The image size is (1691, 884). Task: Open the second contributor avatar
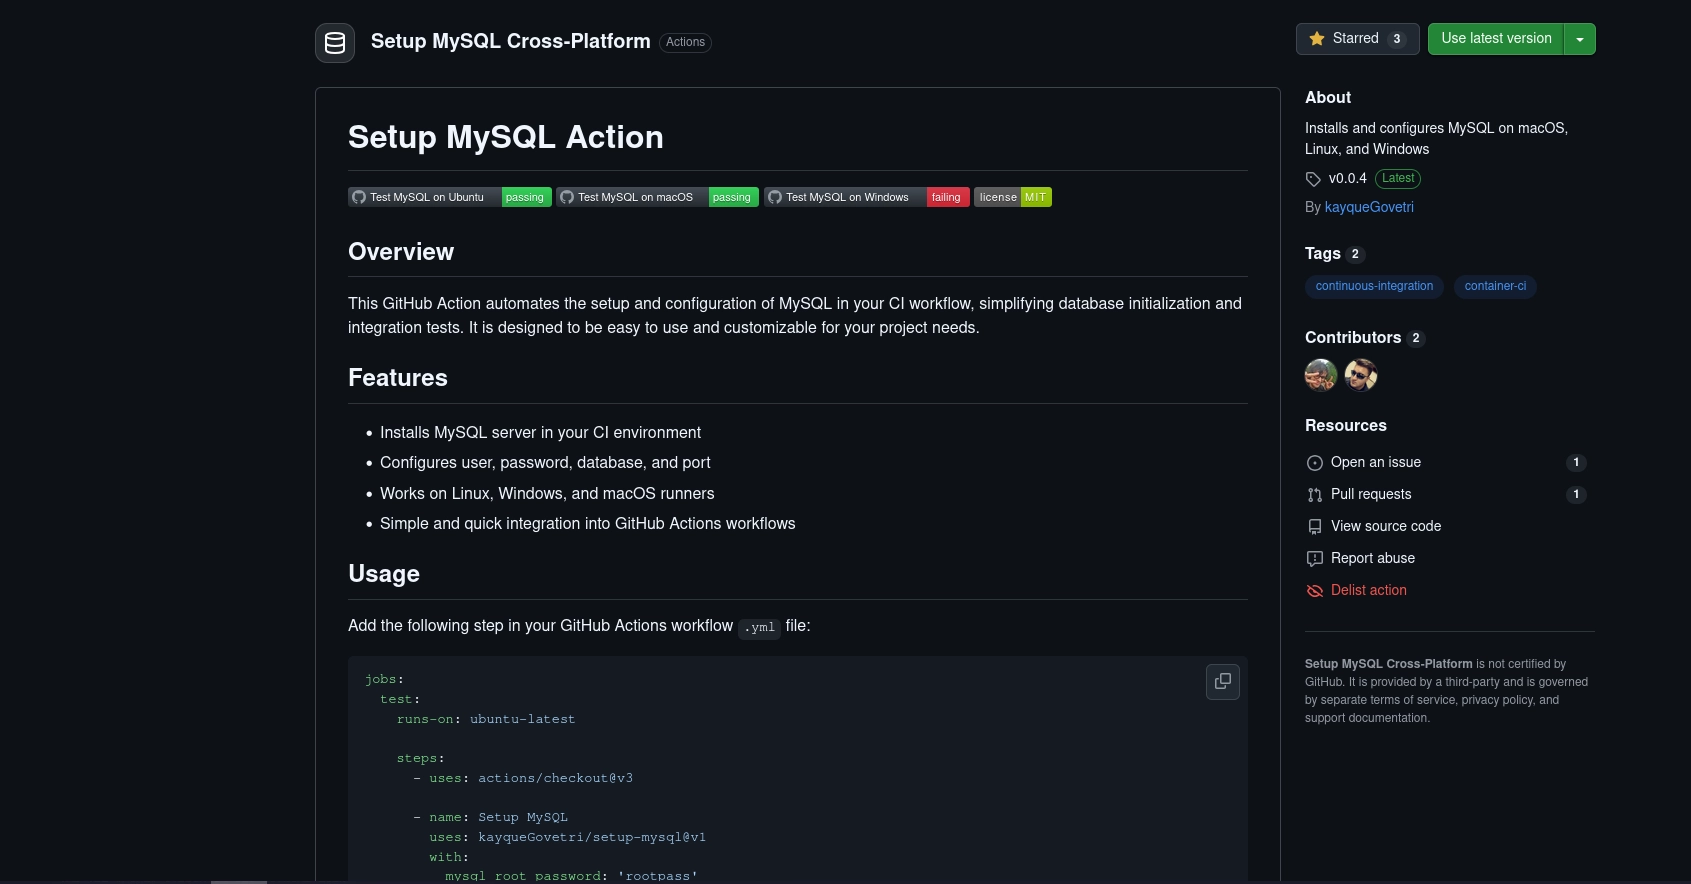click(x=1361, y=375)
